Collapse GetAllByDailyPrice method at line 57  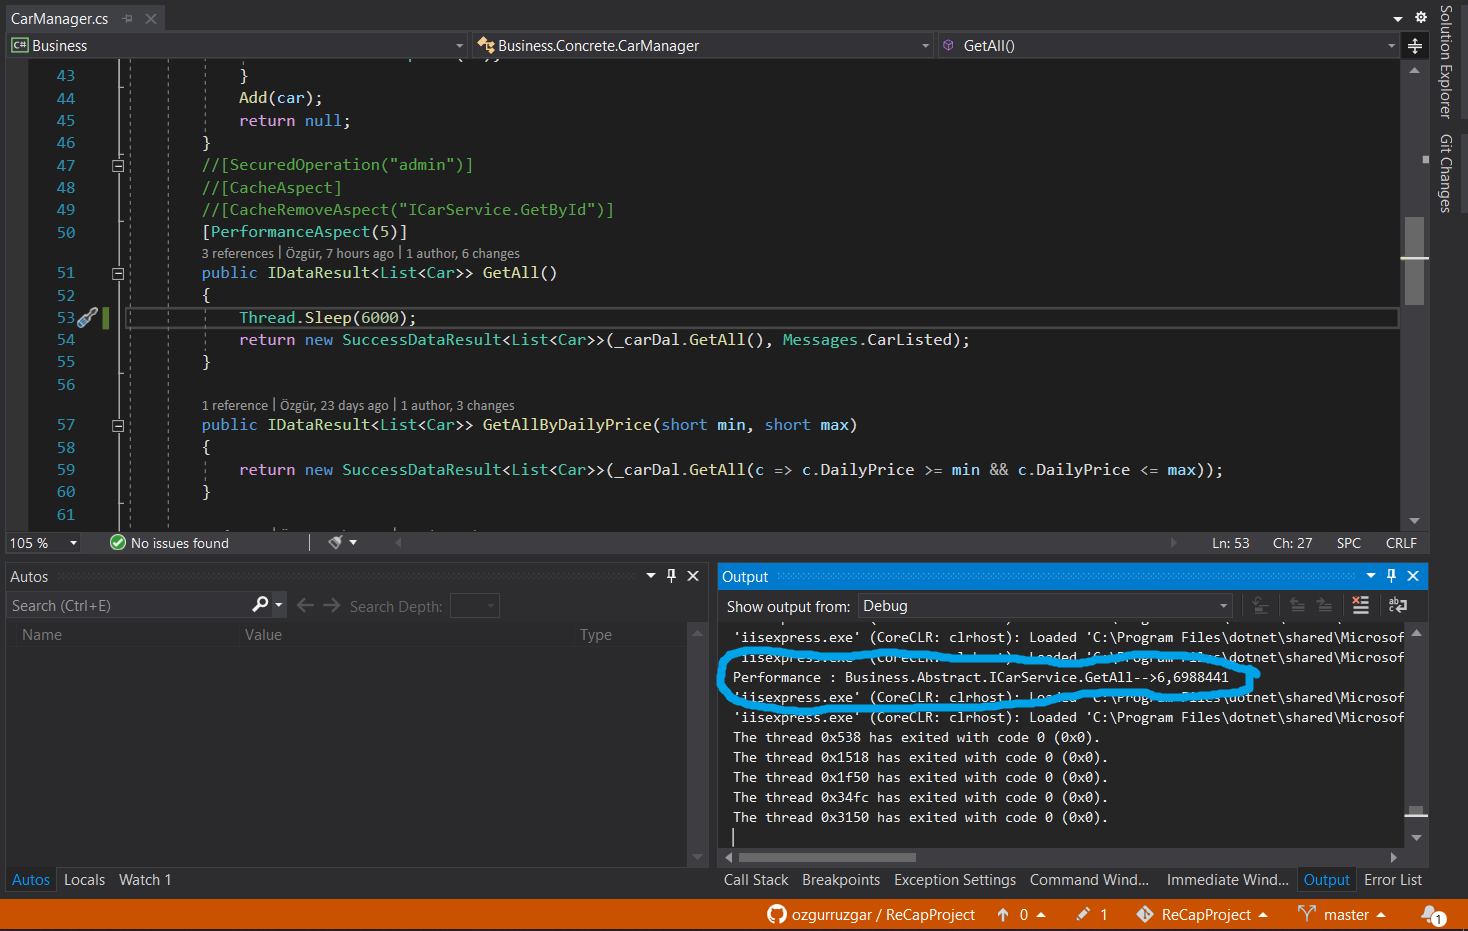coord(118,425)
